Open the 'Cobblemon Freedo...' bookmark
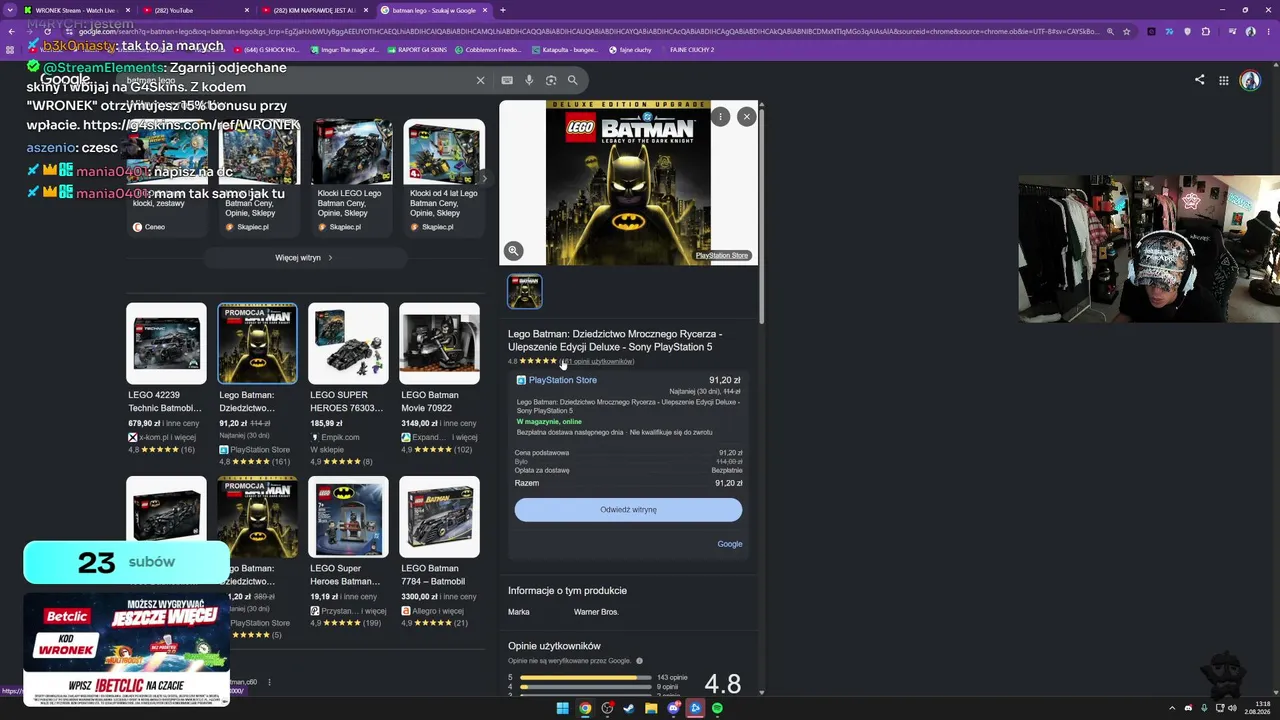The image size is (1280, 720). 489,49
